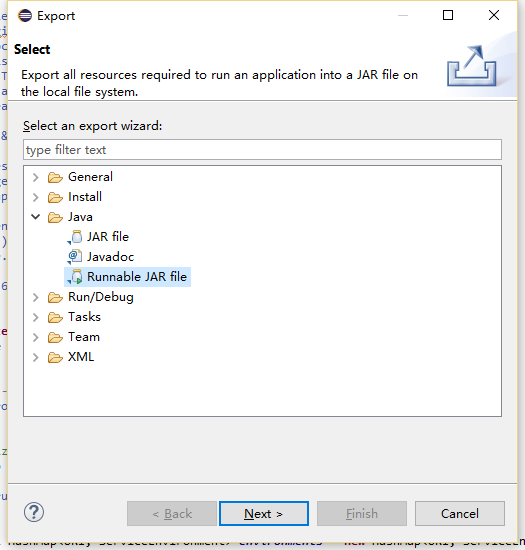Maximize the Export dialog window
The image size is (525, 550).
[x=448, y=15]
